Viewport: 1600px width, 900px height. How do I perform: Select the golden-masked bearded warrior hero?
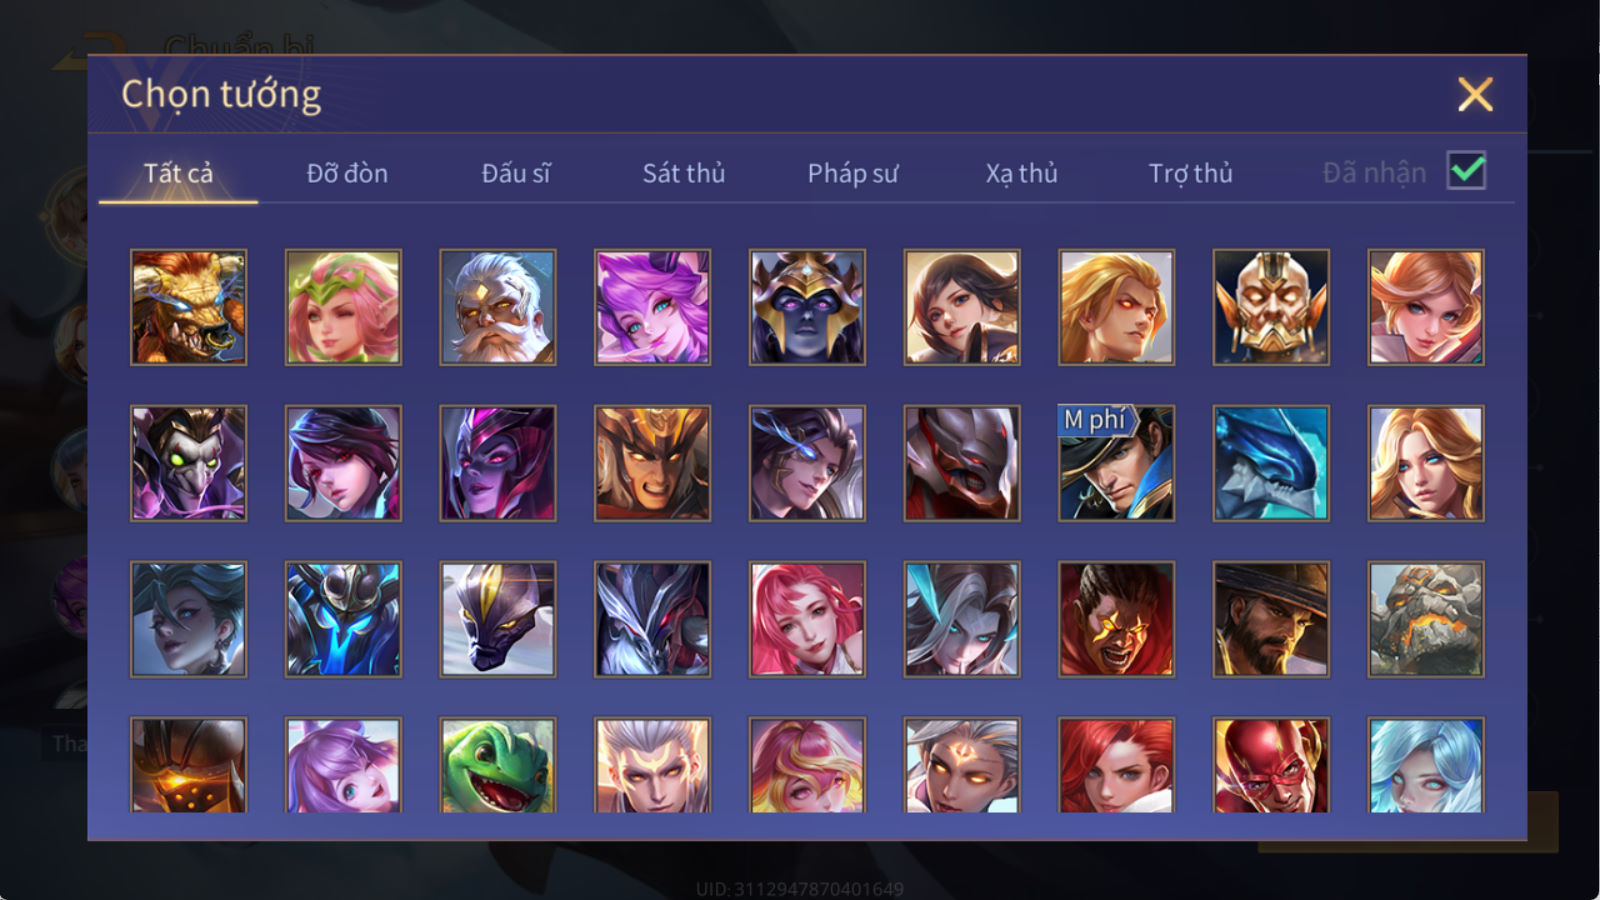point(1271,307)
